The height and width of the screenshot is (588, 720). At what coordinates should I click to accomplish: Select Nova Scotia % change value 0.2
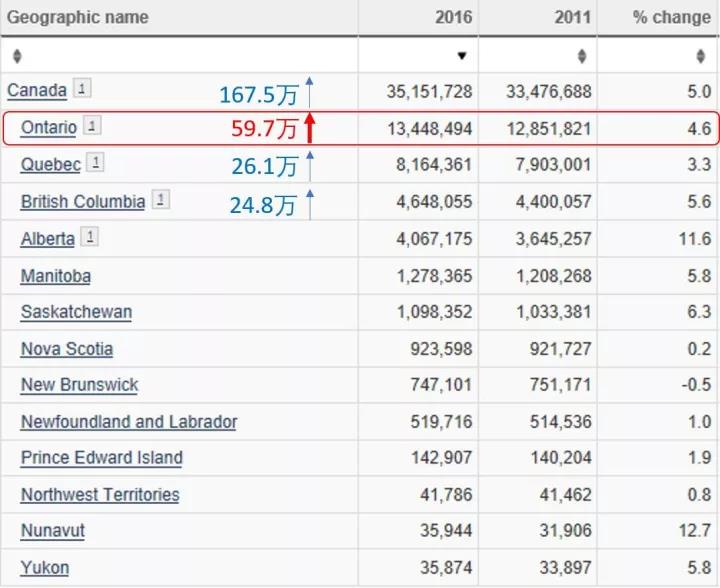(x=699, y=349)
